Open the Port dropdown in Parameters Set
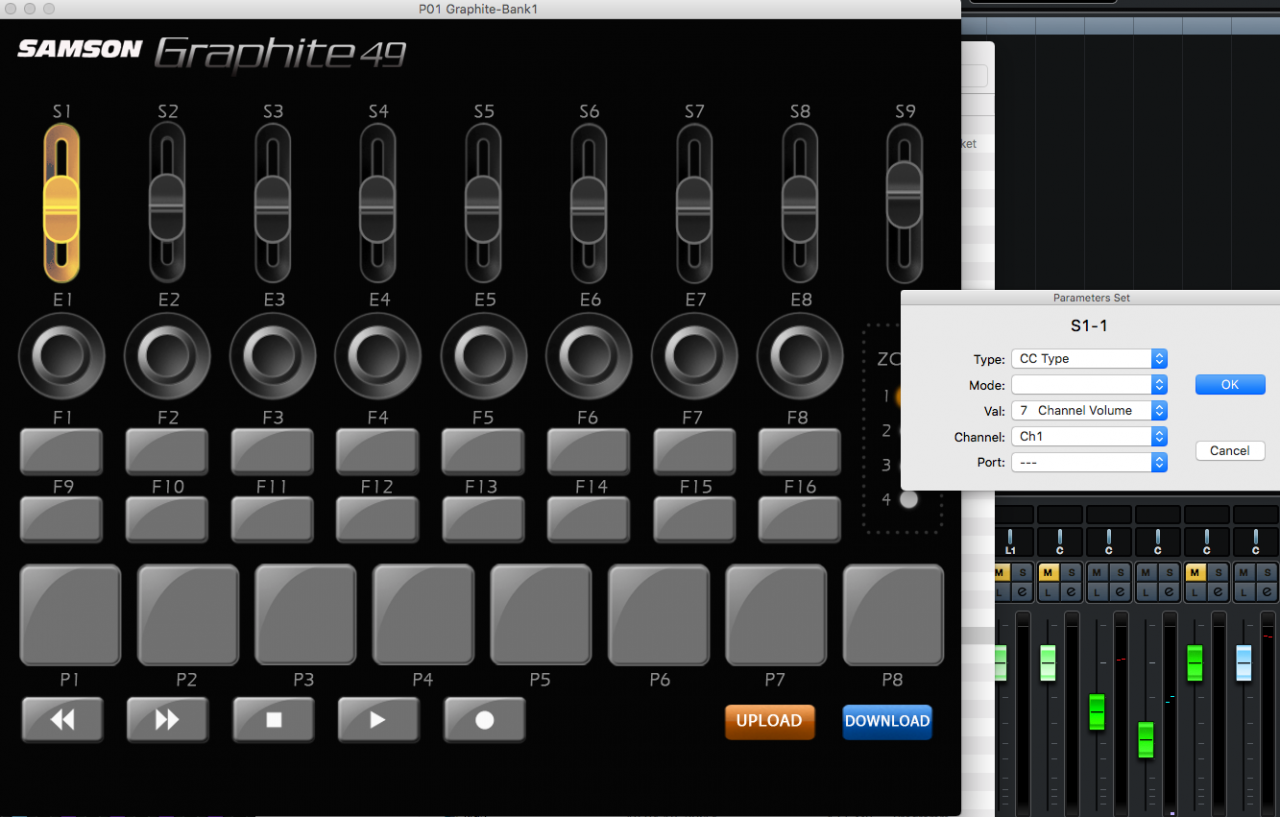Screen dimensions: 1280x817 point(1089,462)
